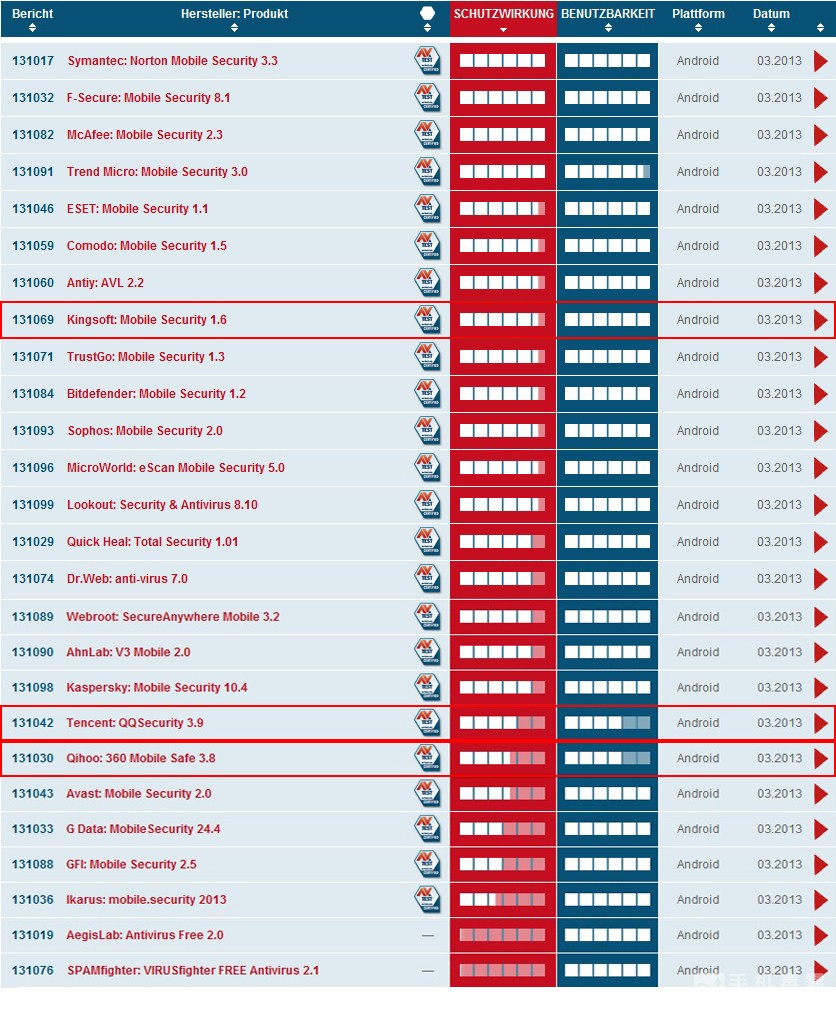Click AV-TEST certified badge for Symantec Norton
The image size is (836, 1011).
[x=427, y=61]
